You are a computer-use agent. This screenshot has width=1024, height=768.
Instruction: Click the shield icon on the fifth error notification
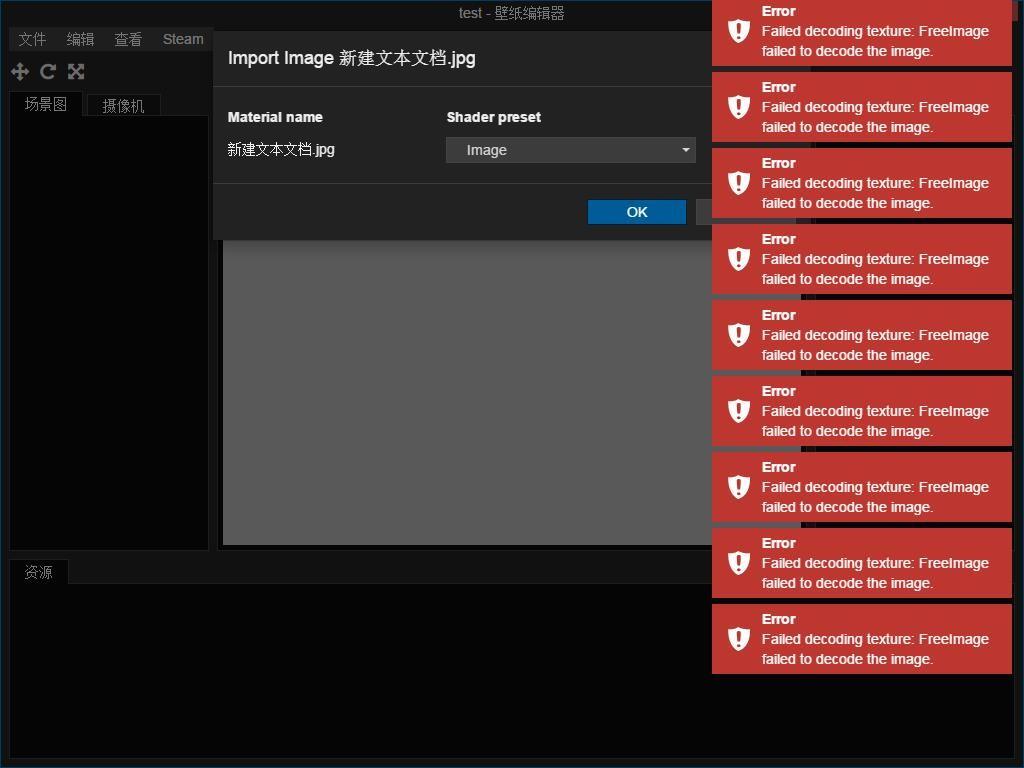pos(737,334)
